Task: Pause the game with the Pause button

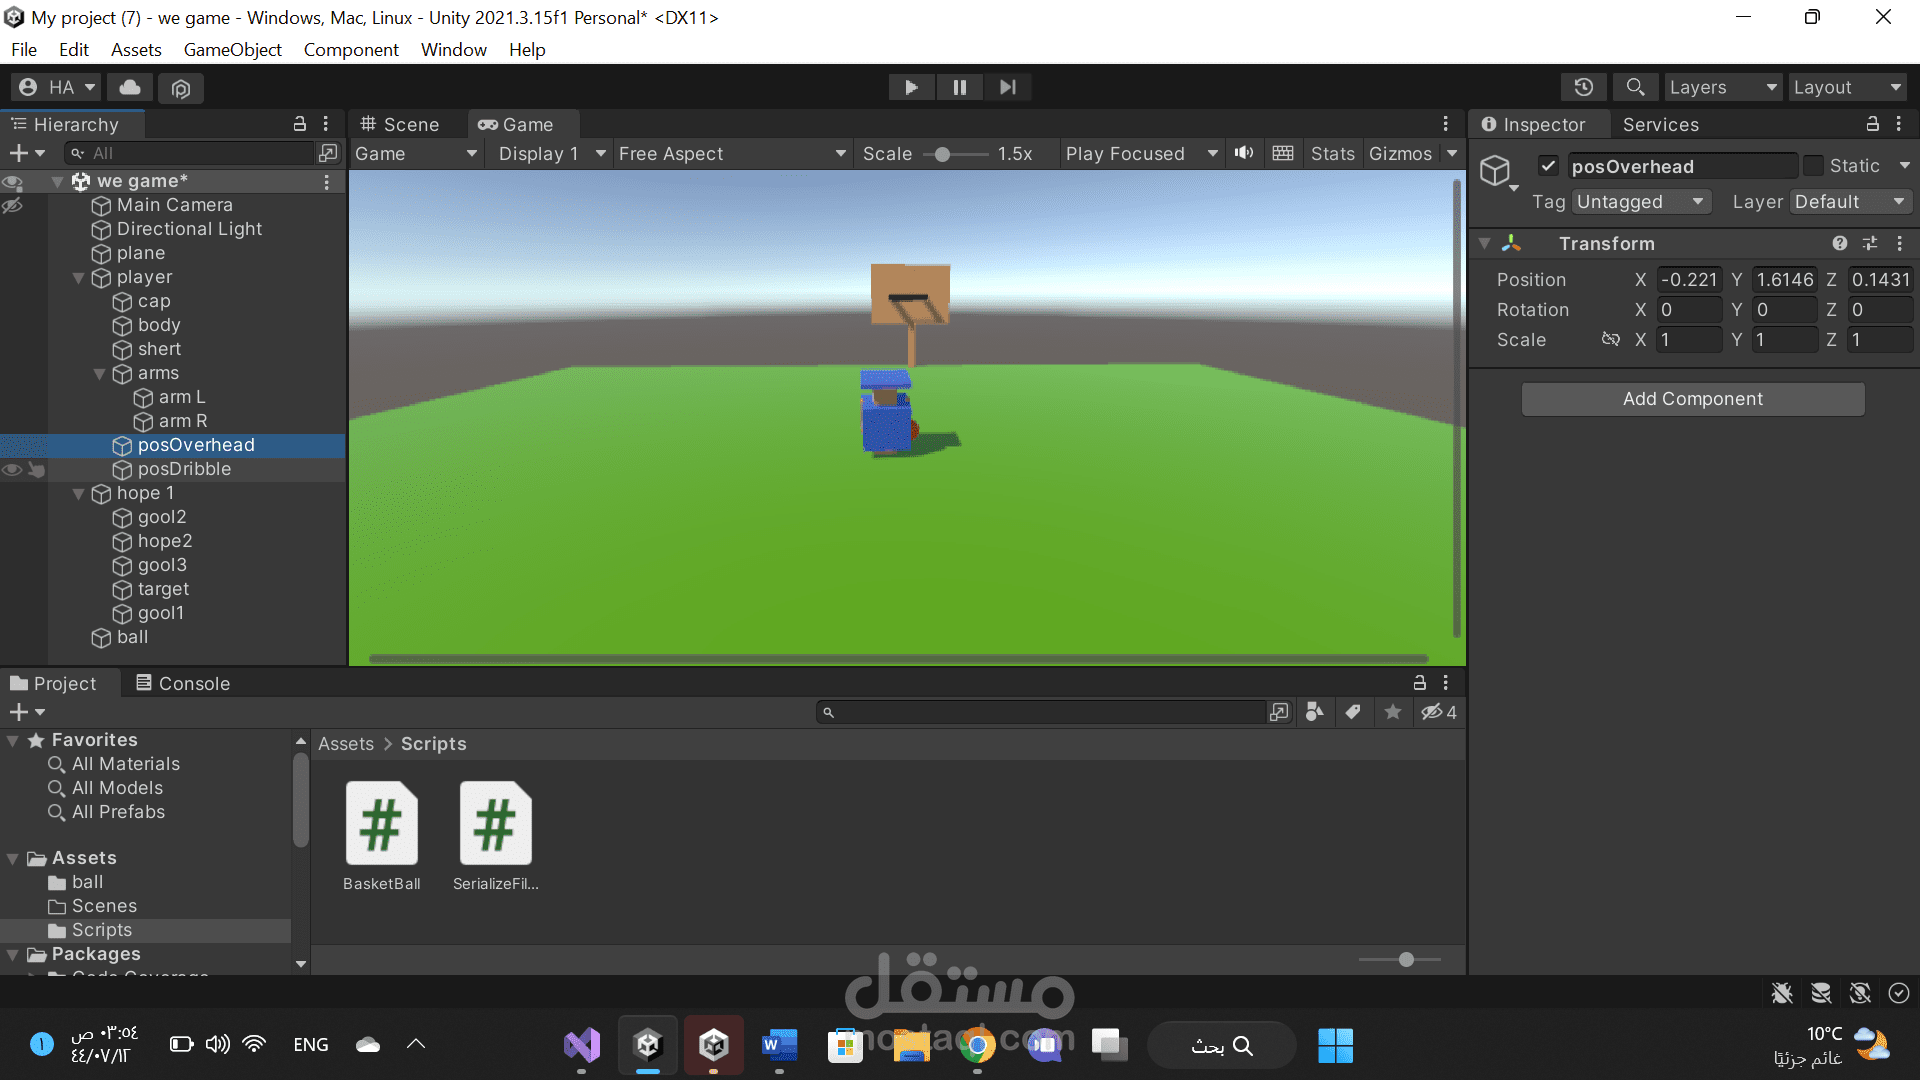Action: [960, 87]
